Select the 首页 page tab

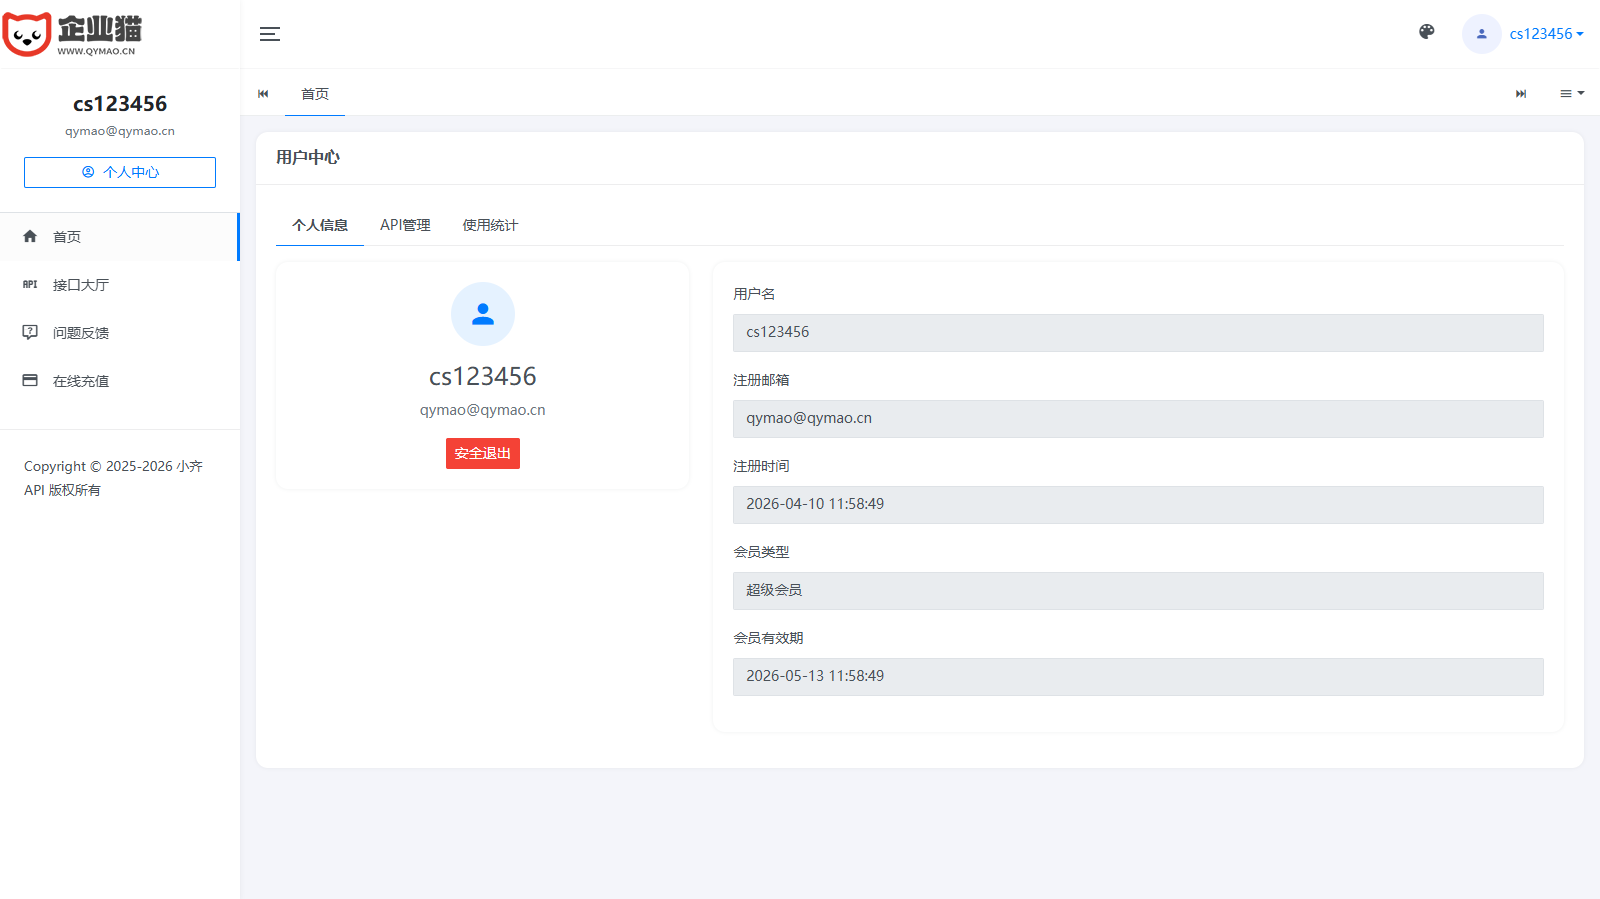315,94
